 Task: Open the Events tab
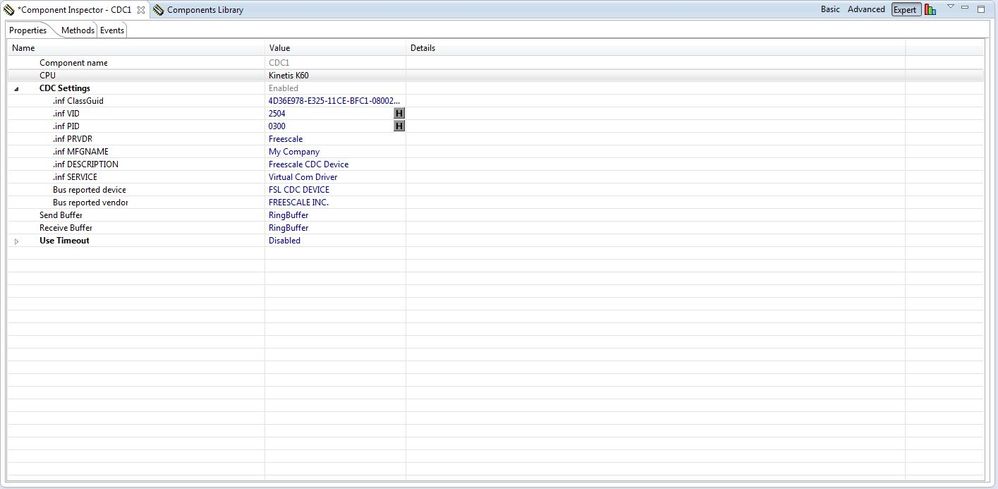pyautogui.click(x=112, y=31)
